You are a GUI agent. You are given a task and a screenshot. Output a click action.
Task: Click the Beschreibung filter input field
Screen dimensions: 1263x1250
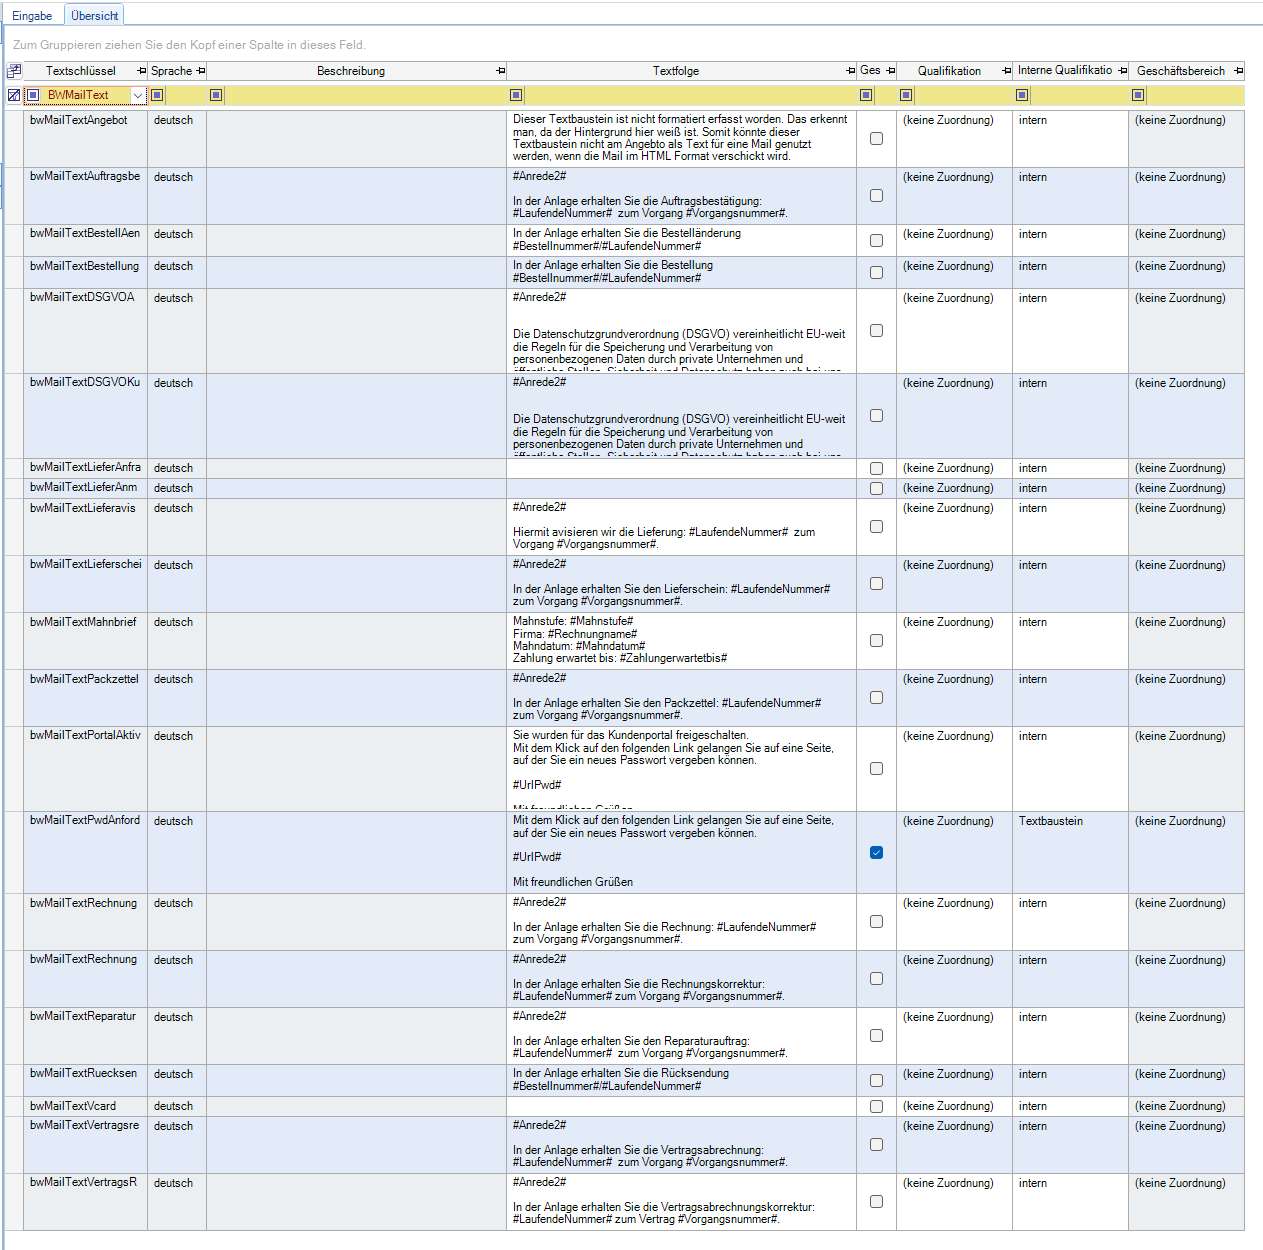click(x=365, y=95)
